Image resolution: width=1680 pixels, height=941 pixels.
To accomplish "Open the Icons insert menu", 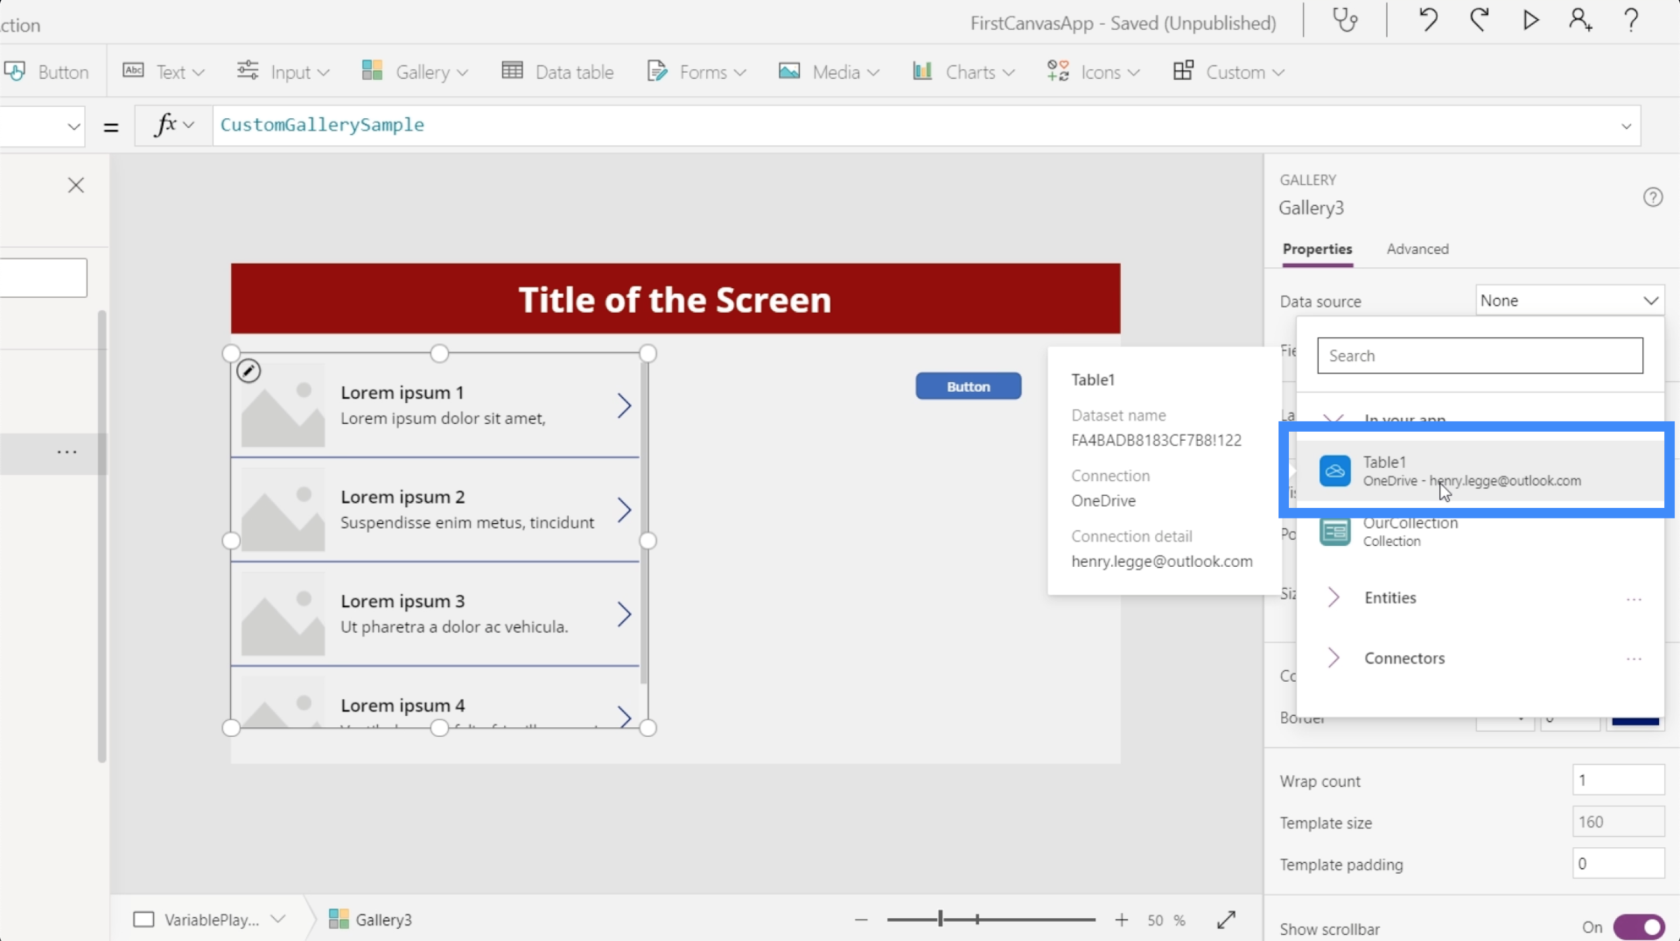I will click(x=1093, y=72).
